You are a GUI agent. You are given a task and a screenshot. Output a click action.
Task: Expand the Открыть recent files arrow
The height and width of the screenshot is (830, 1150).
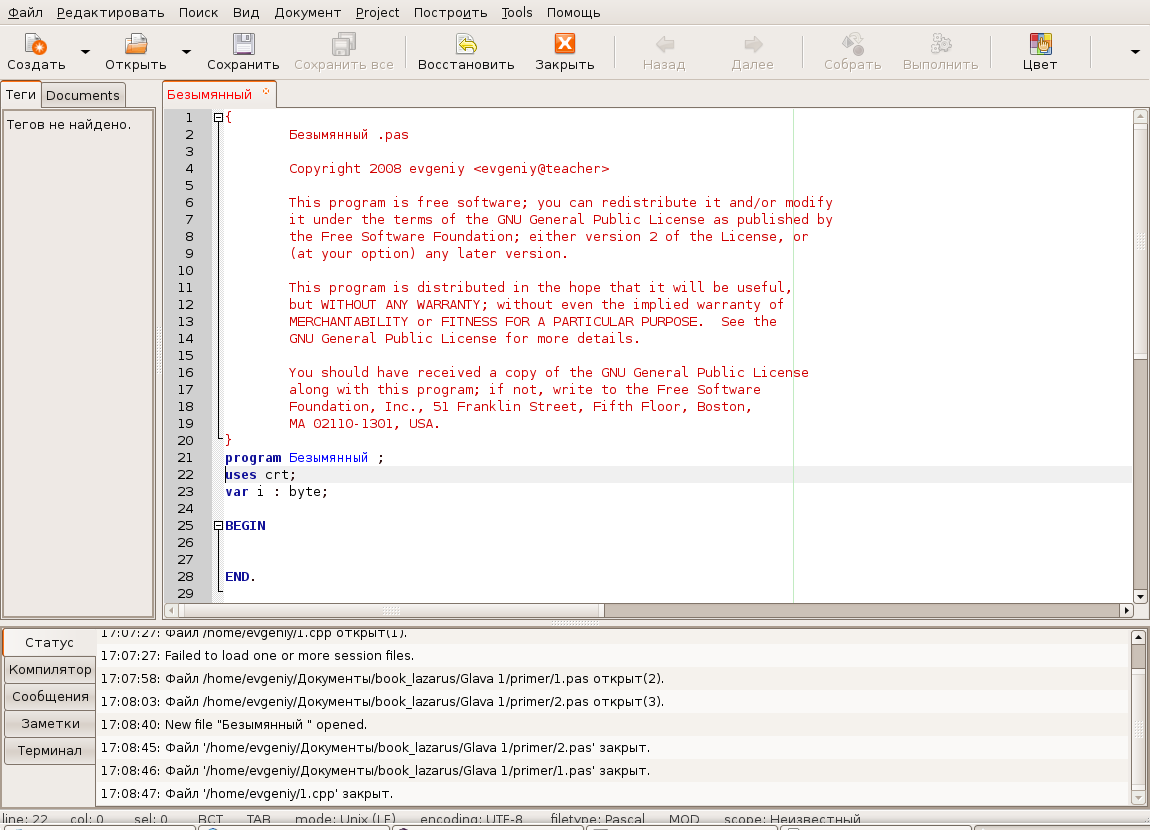tap(186, 51)
